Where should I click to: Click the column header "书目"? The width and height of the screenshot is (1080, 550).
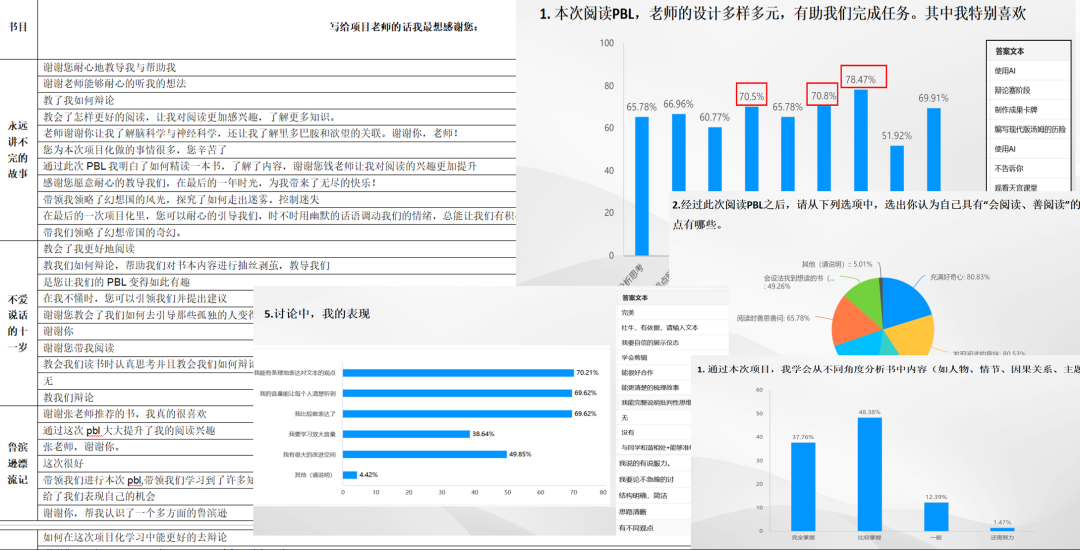(x=18, y=28)
